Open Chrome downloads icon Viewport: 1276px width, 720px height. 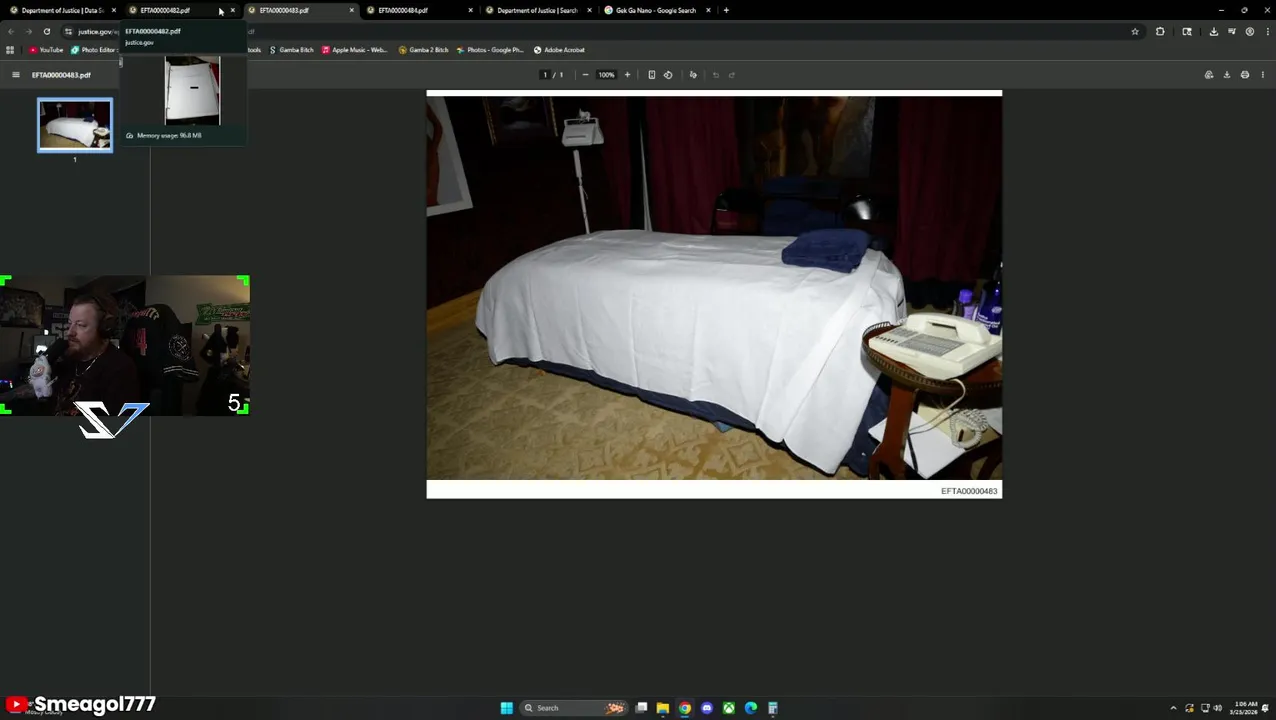click(1214, 32)
